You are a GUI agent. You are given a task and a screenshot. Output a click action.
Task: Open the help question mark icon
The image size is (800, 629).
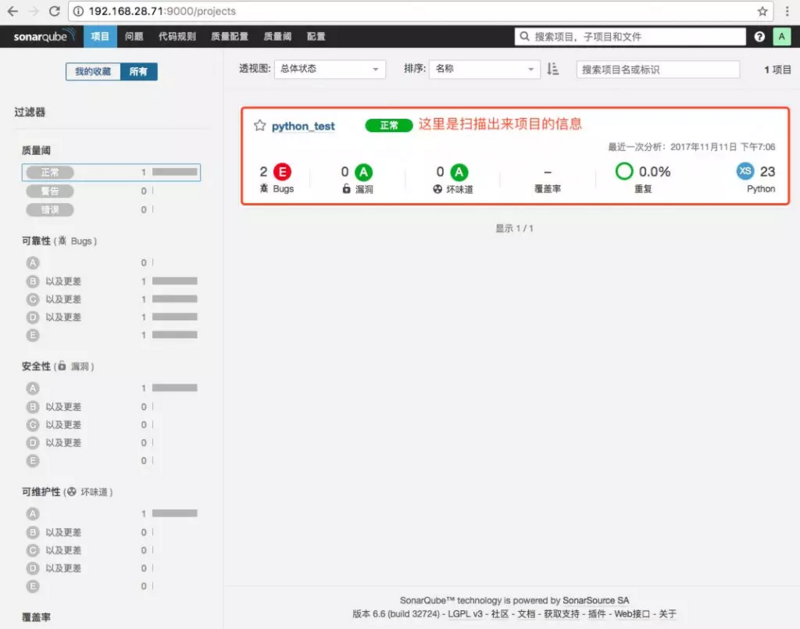[761, 36]
